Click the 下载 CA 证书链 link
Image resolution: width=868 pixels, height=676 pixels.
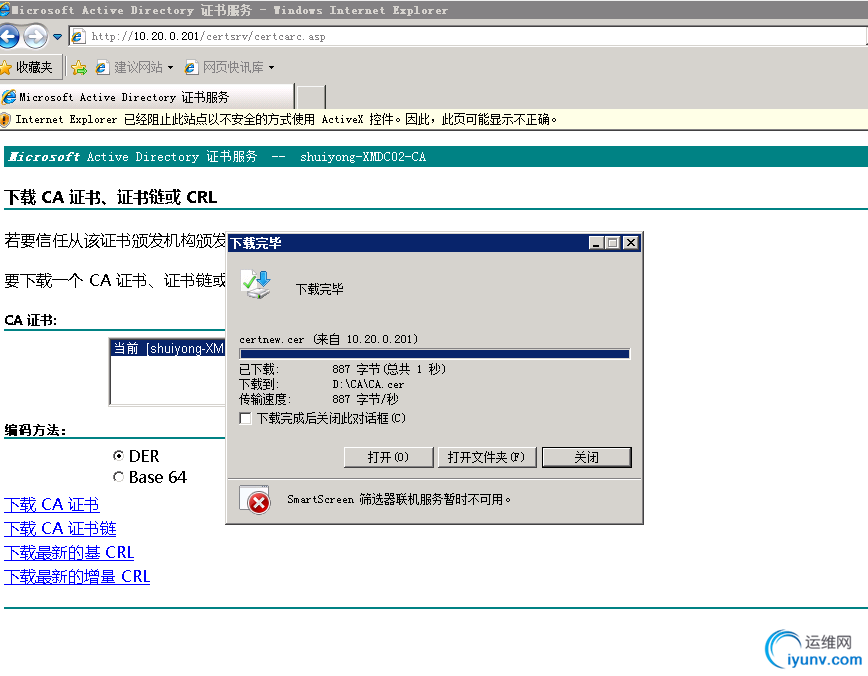60,529
